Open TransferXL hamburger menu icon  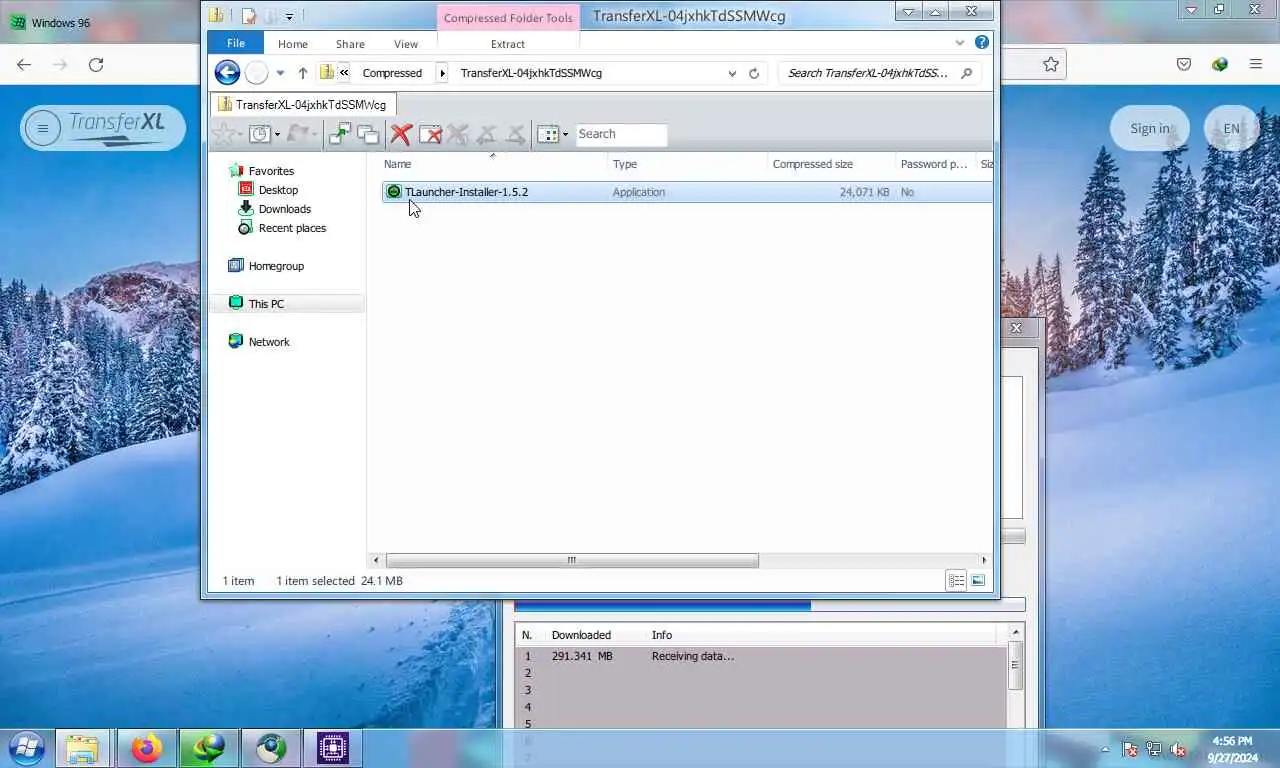(42, 128)
